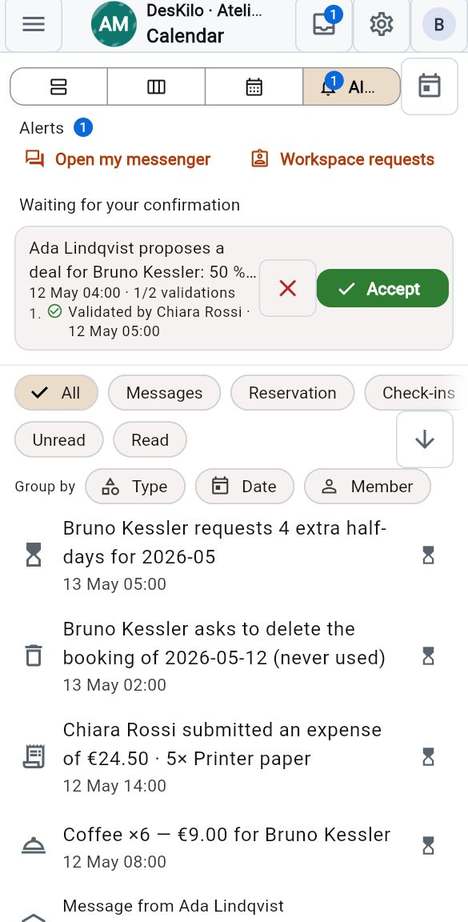Open the hamburger navigation menu

tap(34, 24)
